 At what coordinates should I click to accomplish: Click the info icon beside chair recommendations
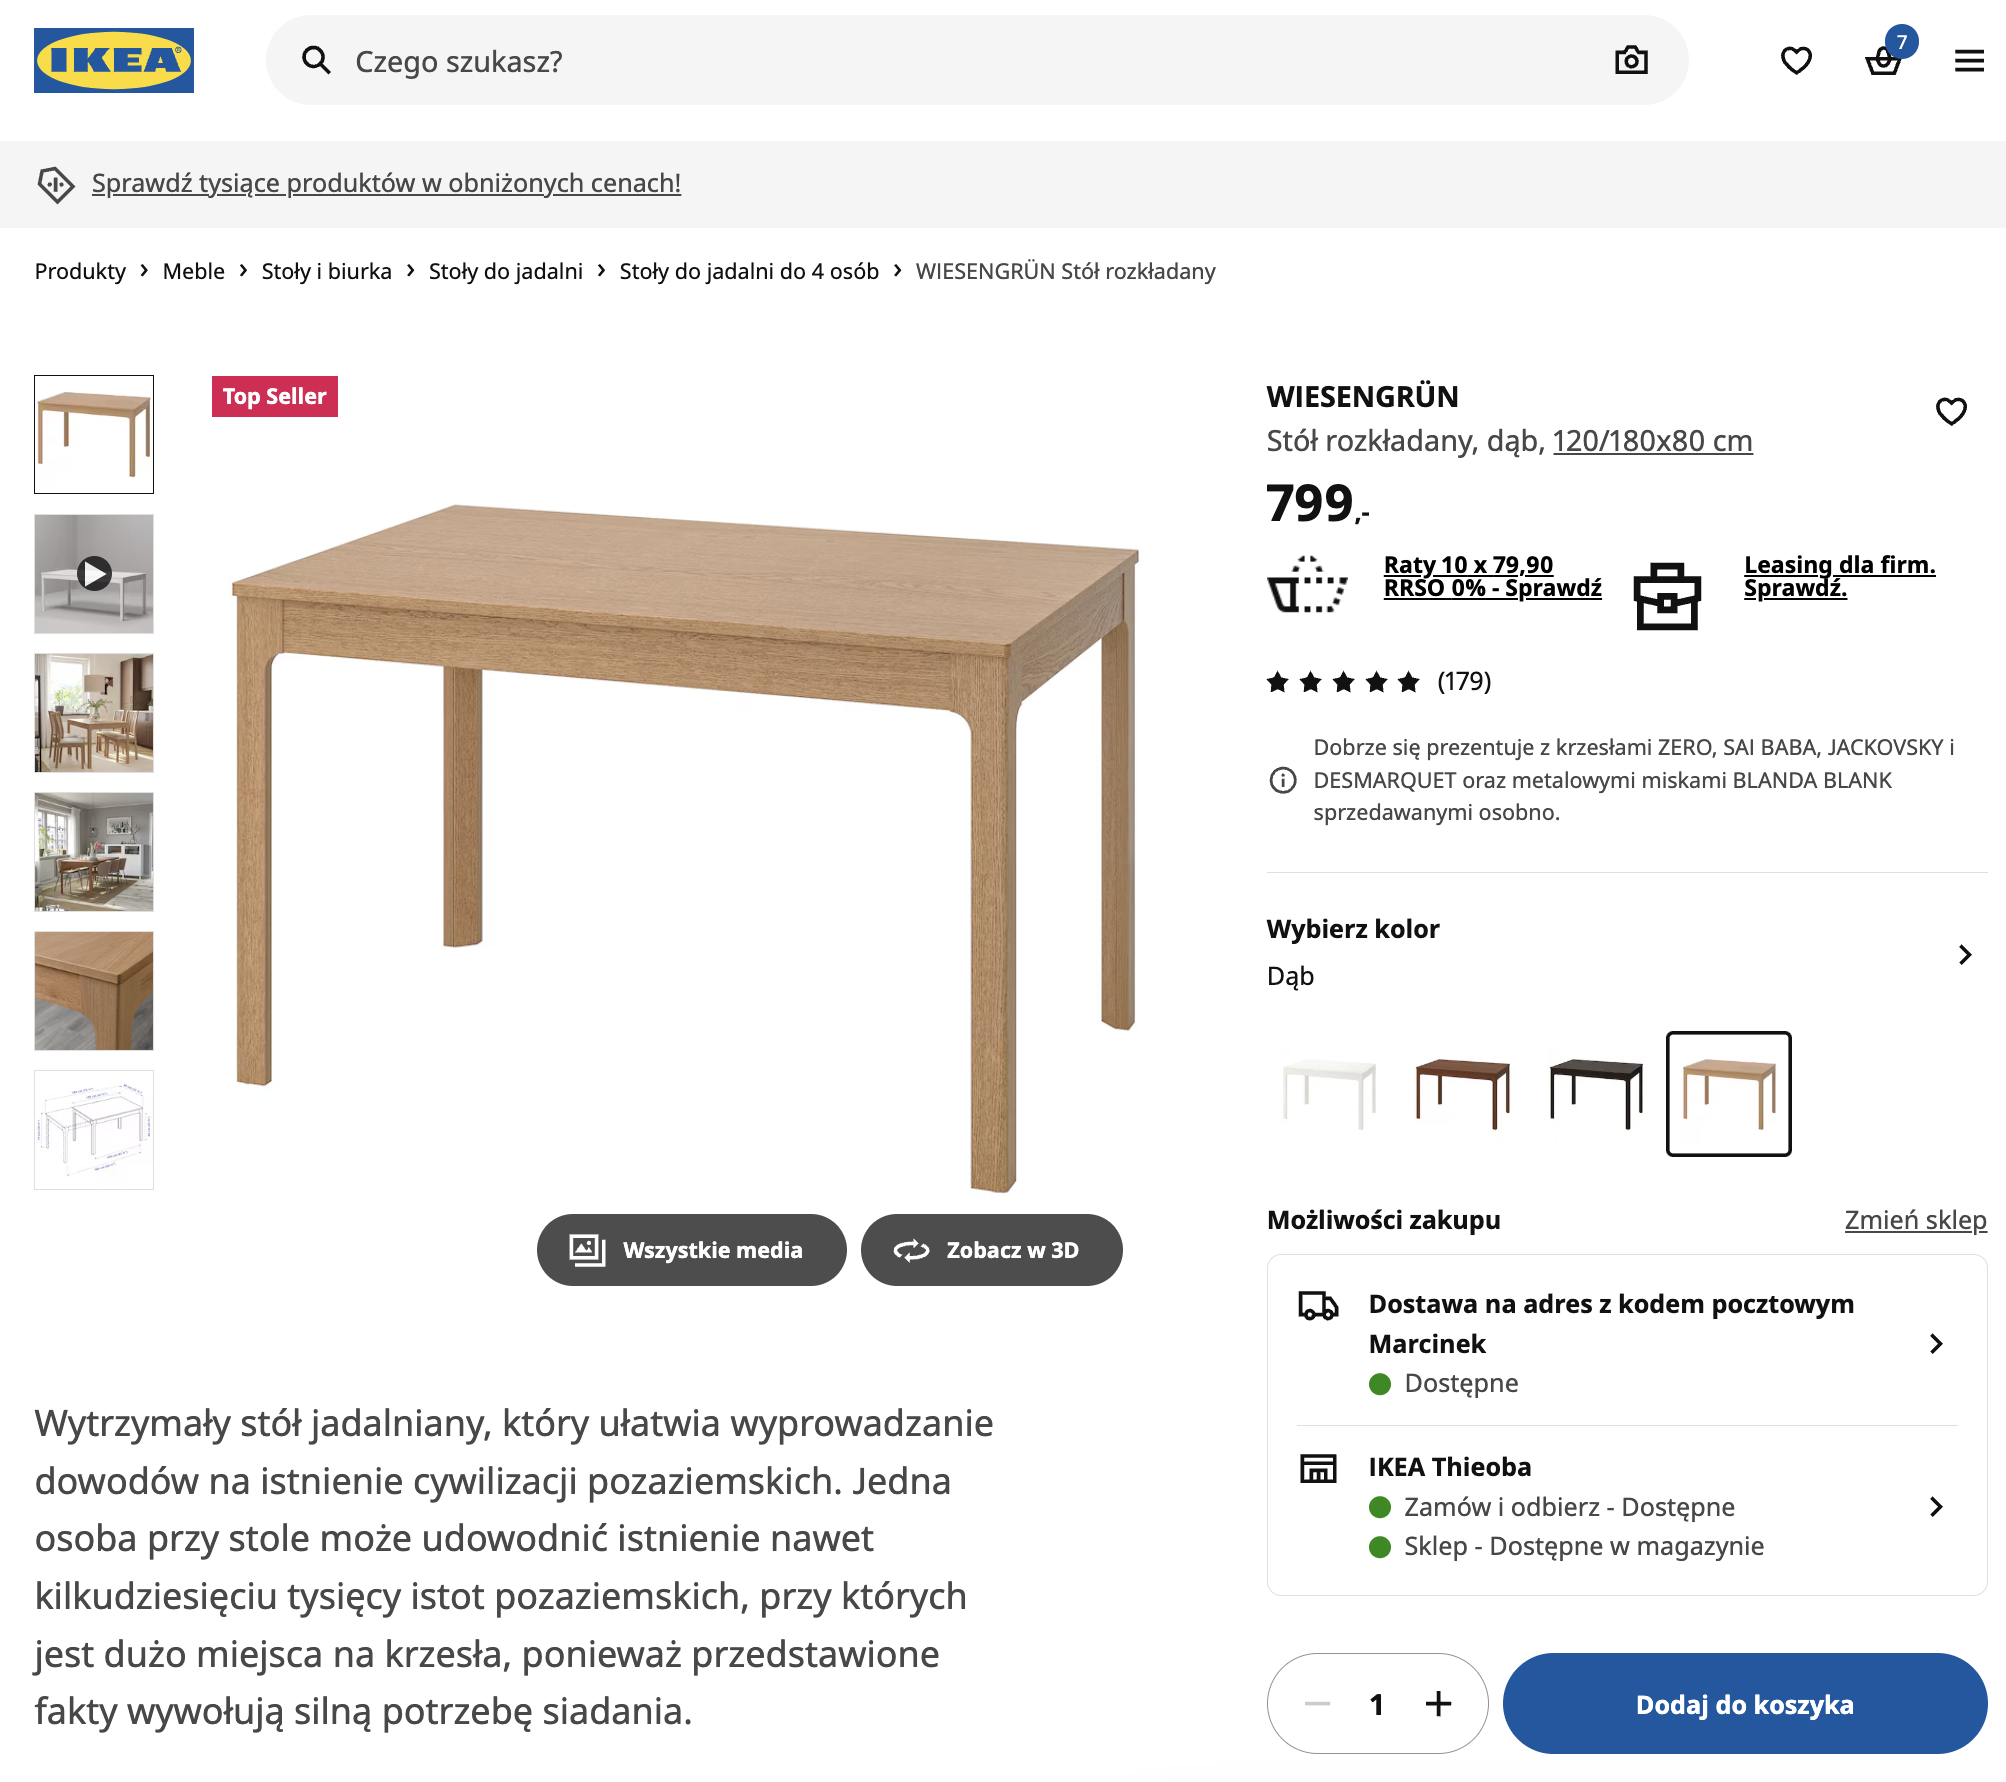tap(1282, 780)
